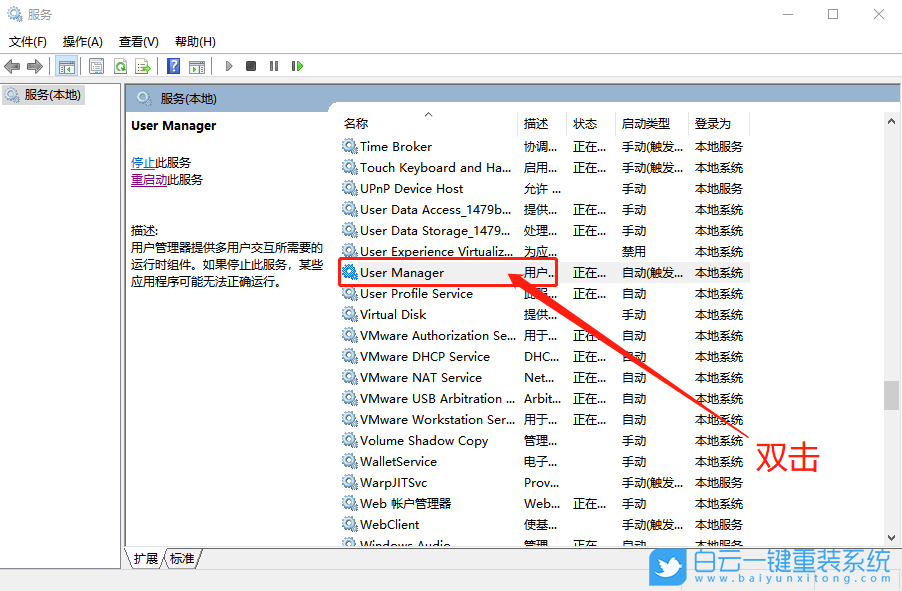902x591 pixels.
Task: Open the properties icon in the toolbar
Action: point(95,66)
